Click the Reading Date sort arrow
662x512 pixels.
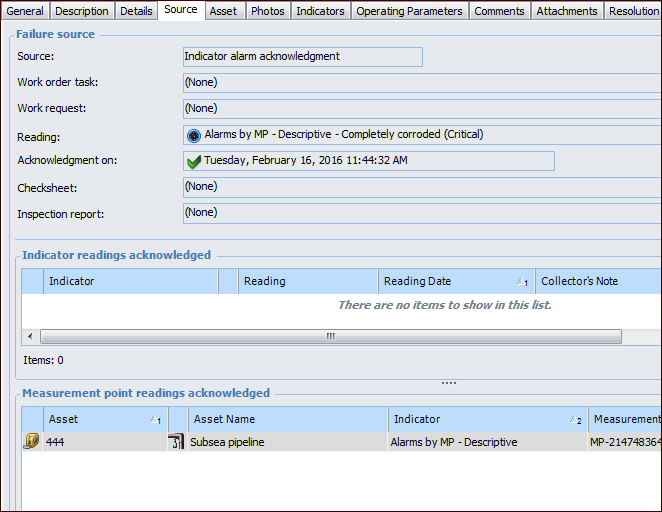point(522,282)
